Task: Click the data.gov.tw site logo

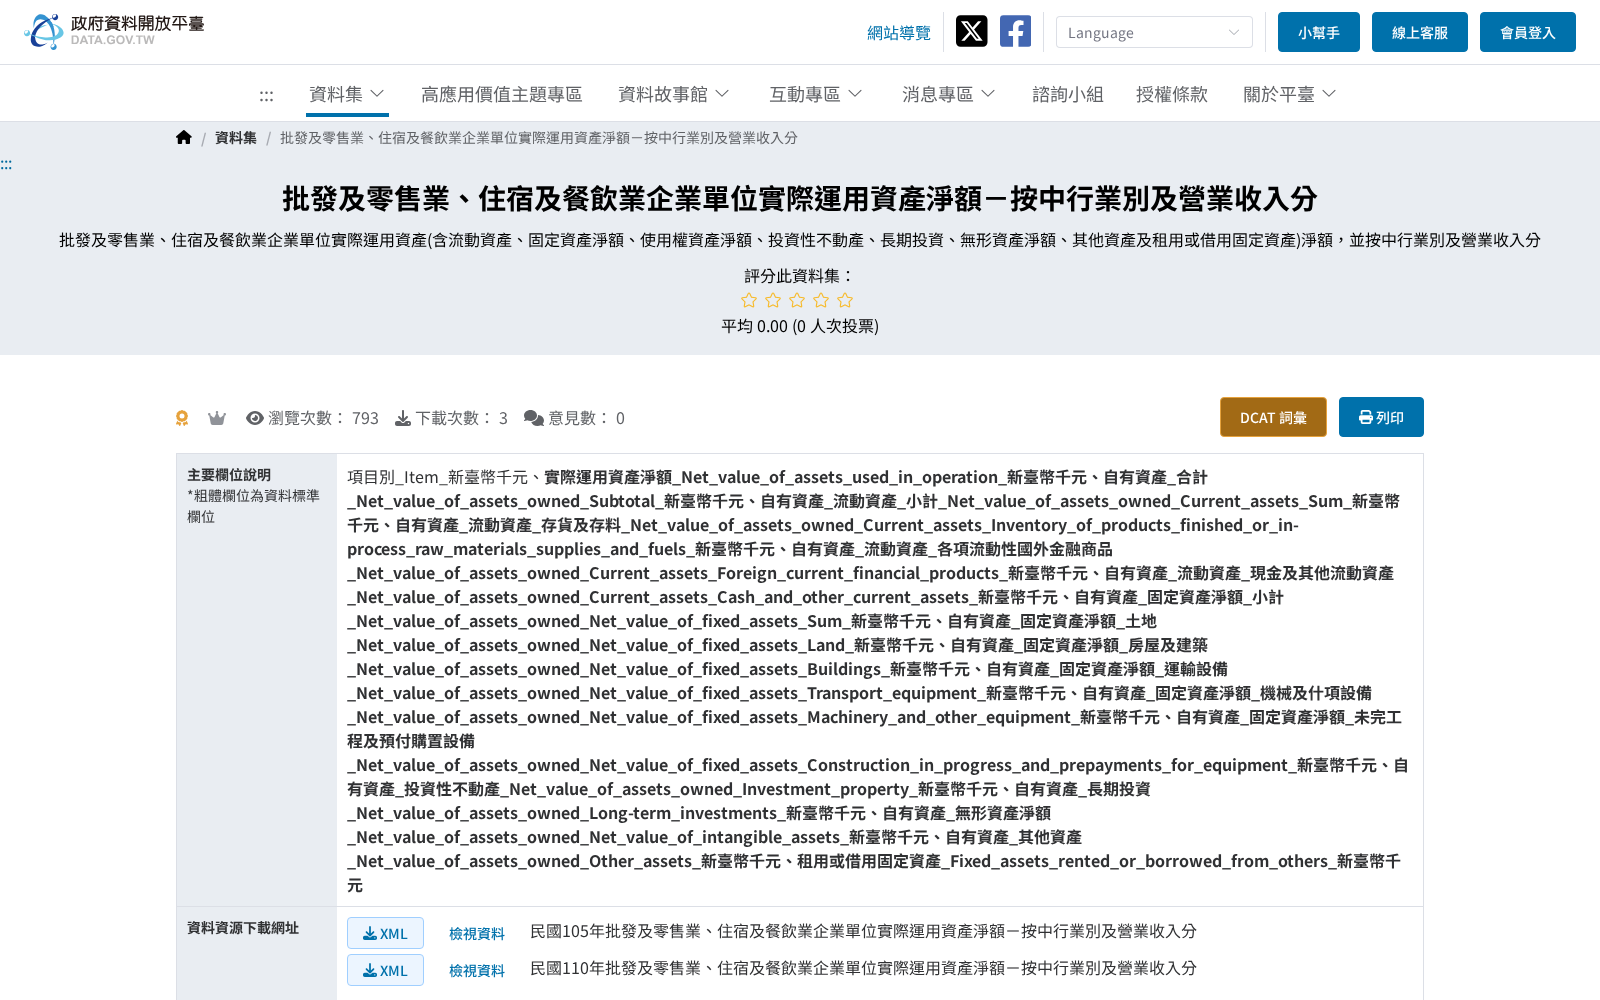Action: tap(114, 31)
